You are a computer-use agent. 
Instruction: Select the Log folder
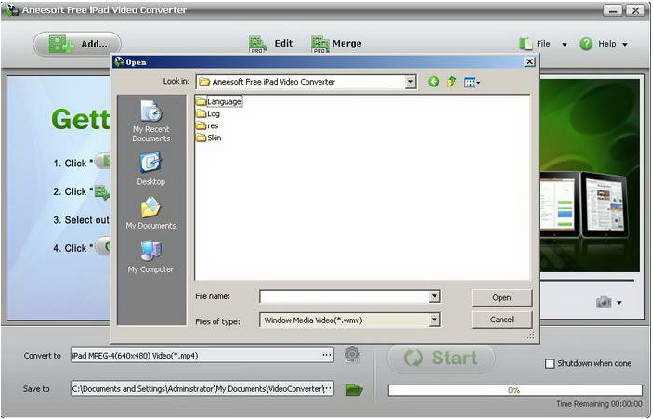(208, 114)
